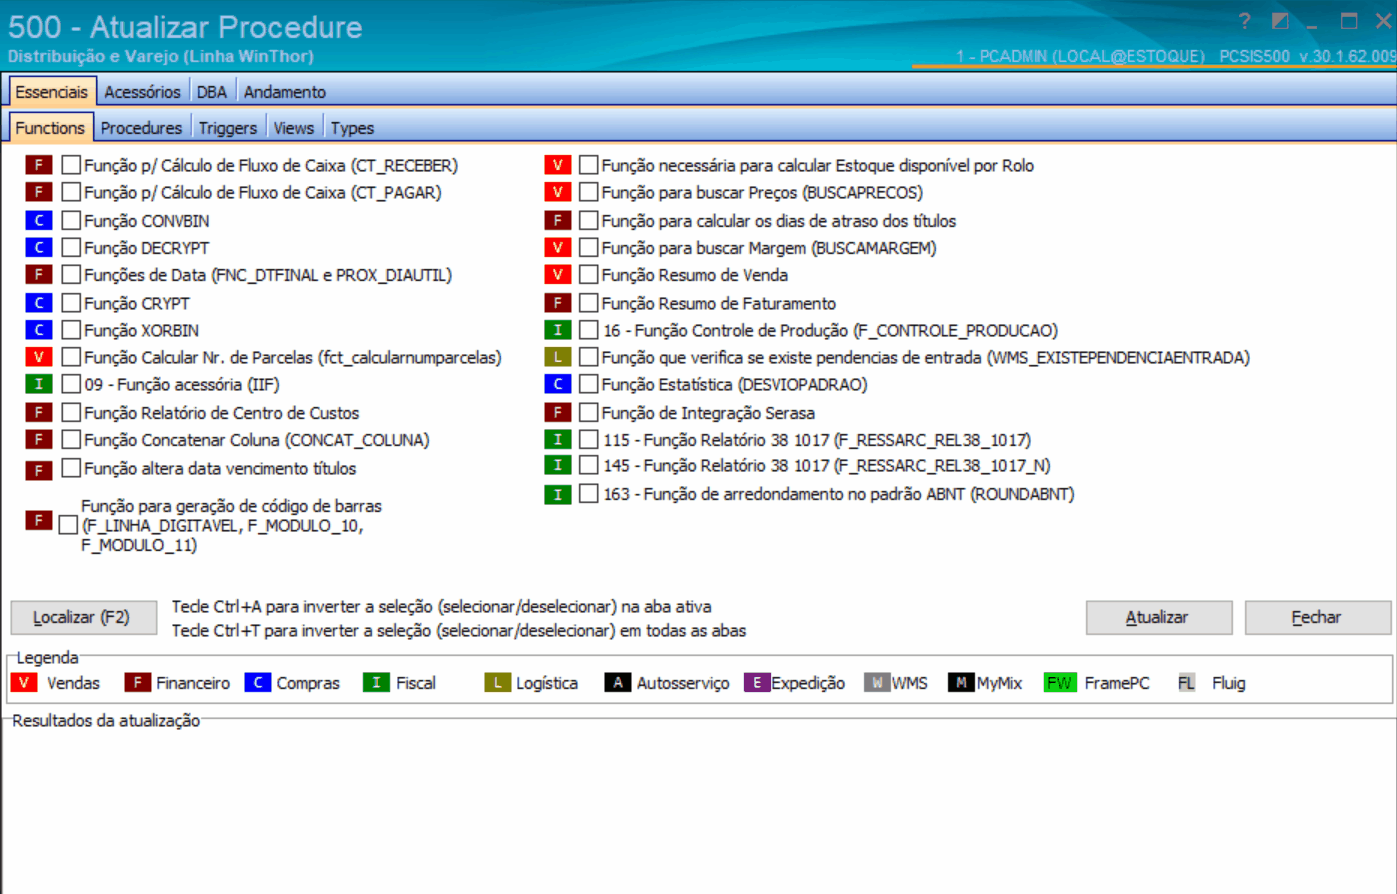Click the F icon beside CT_RECEBER function
This screenshot has width=1397, height=894.
point(38,165)
